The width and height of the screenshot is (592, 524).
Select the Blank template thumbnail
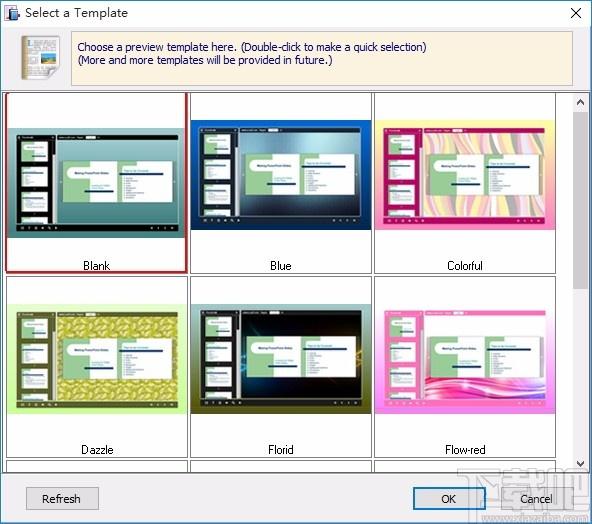96,183
